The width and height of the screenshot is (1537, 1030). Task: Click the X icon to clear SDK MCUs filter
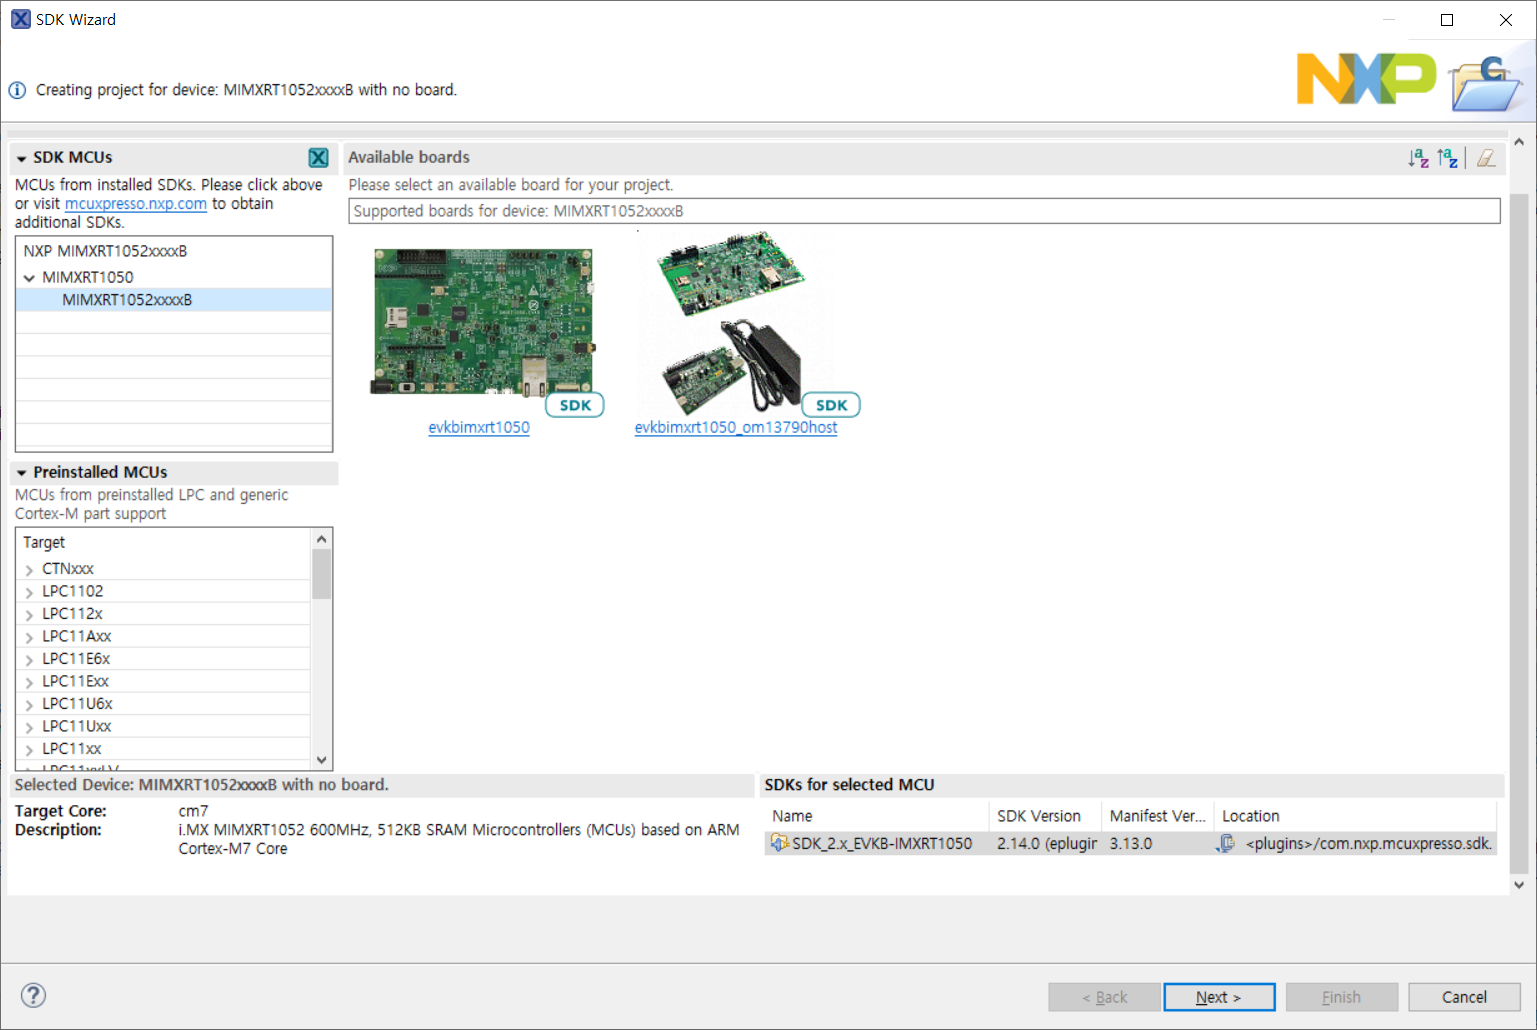click(x=318, y=157)
